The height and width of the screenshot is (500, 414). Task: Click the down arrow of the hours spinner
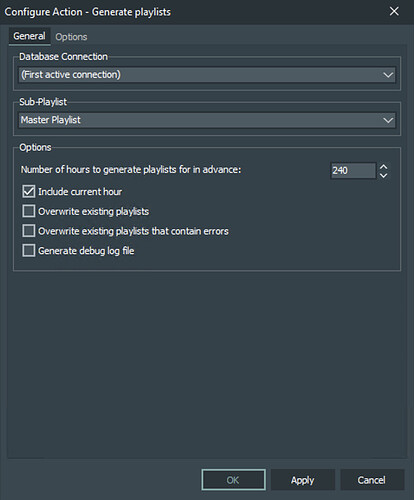click(x=384, y=175)
